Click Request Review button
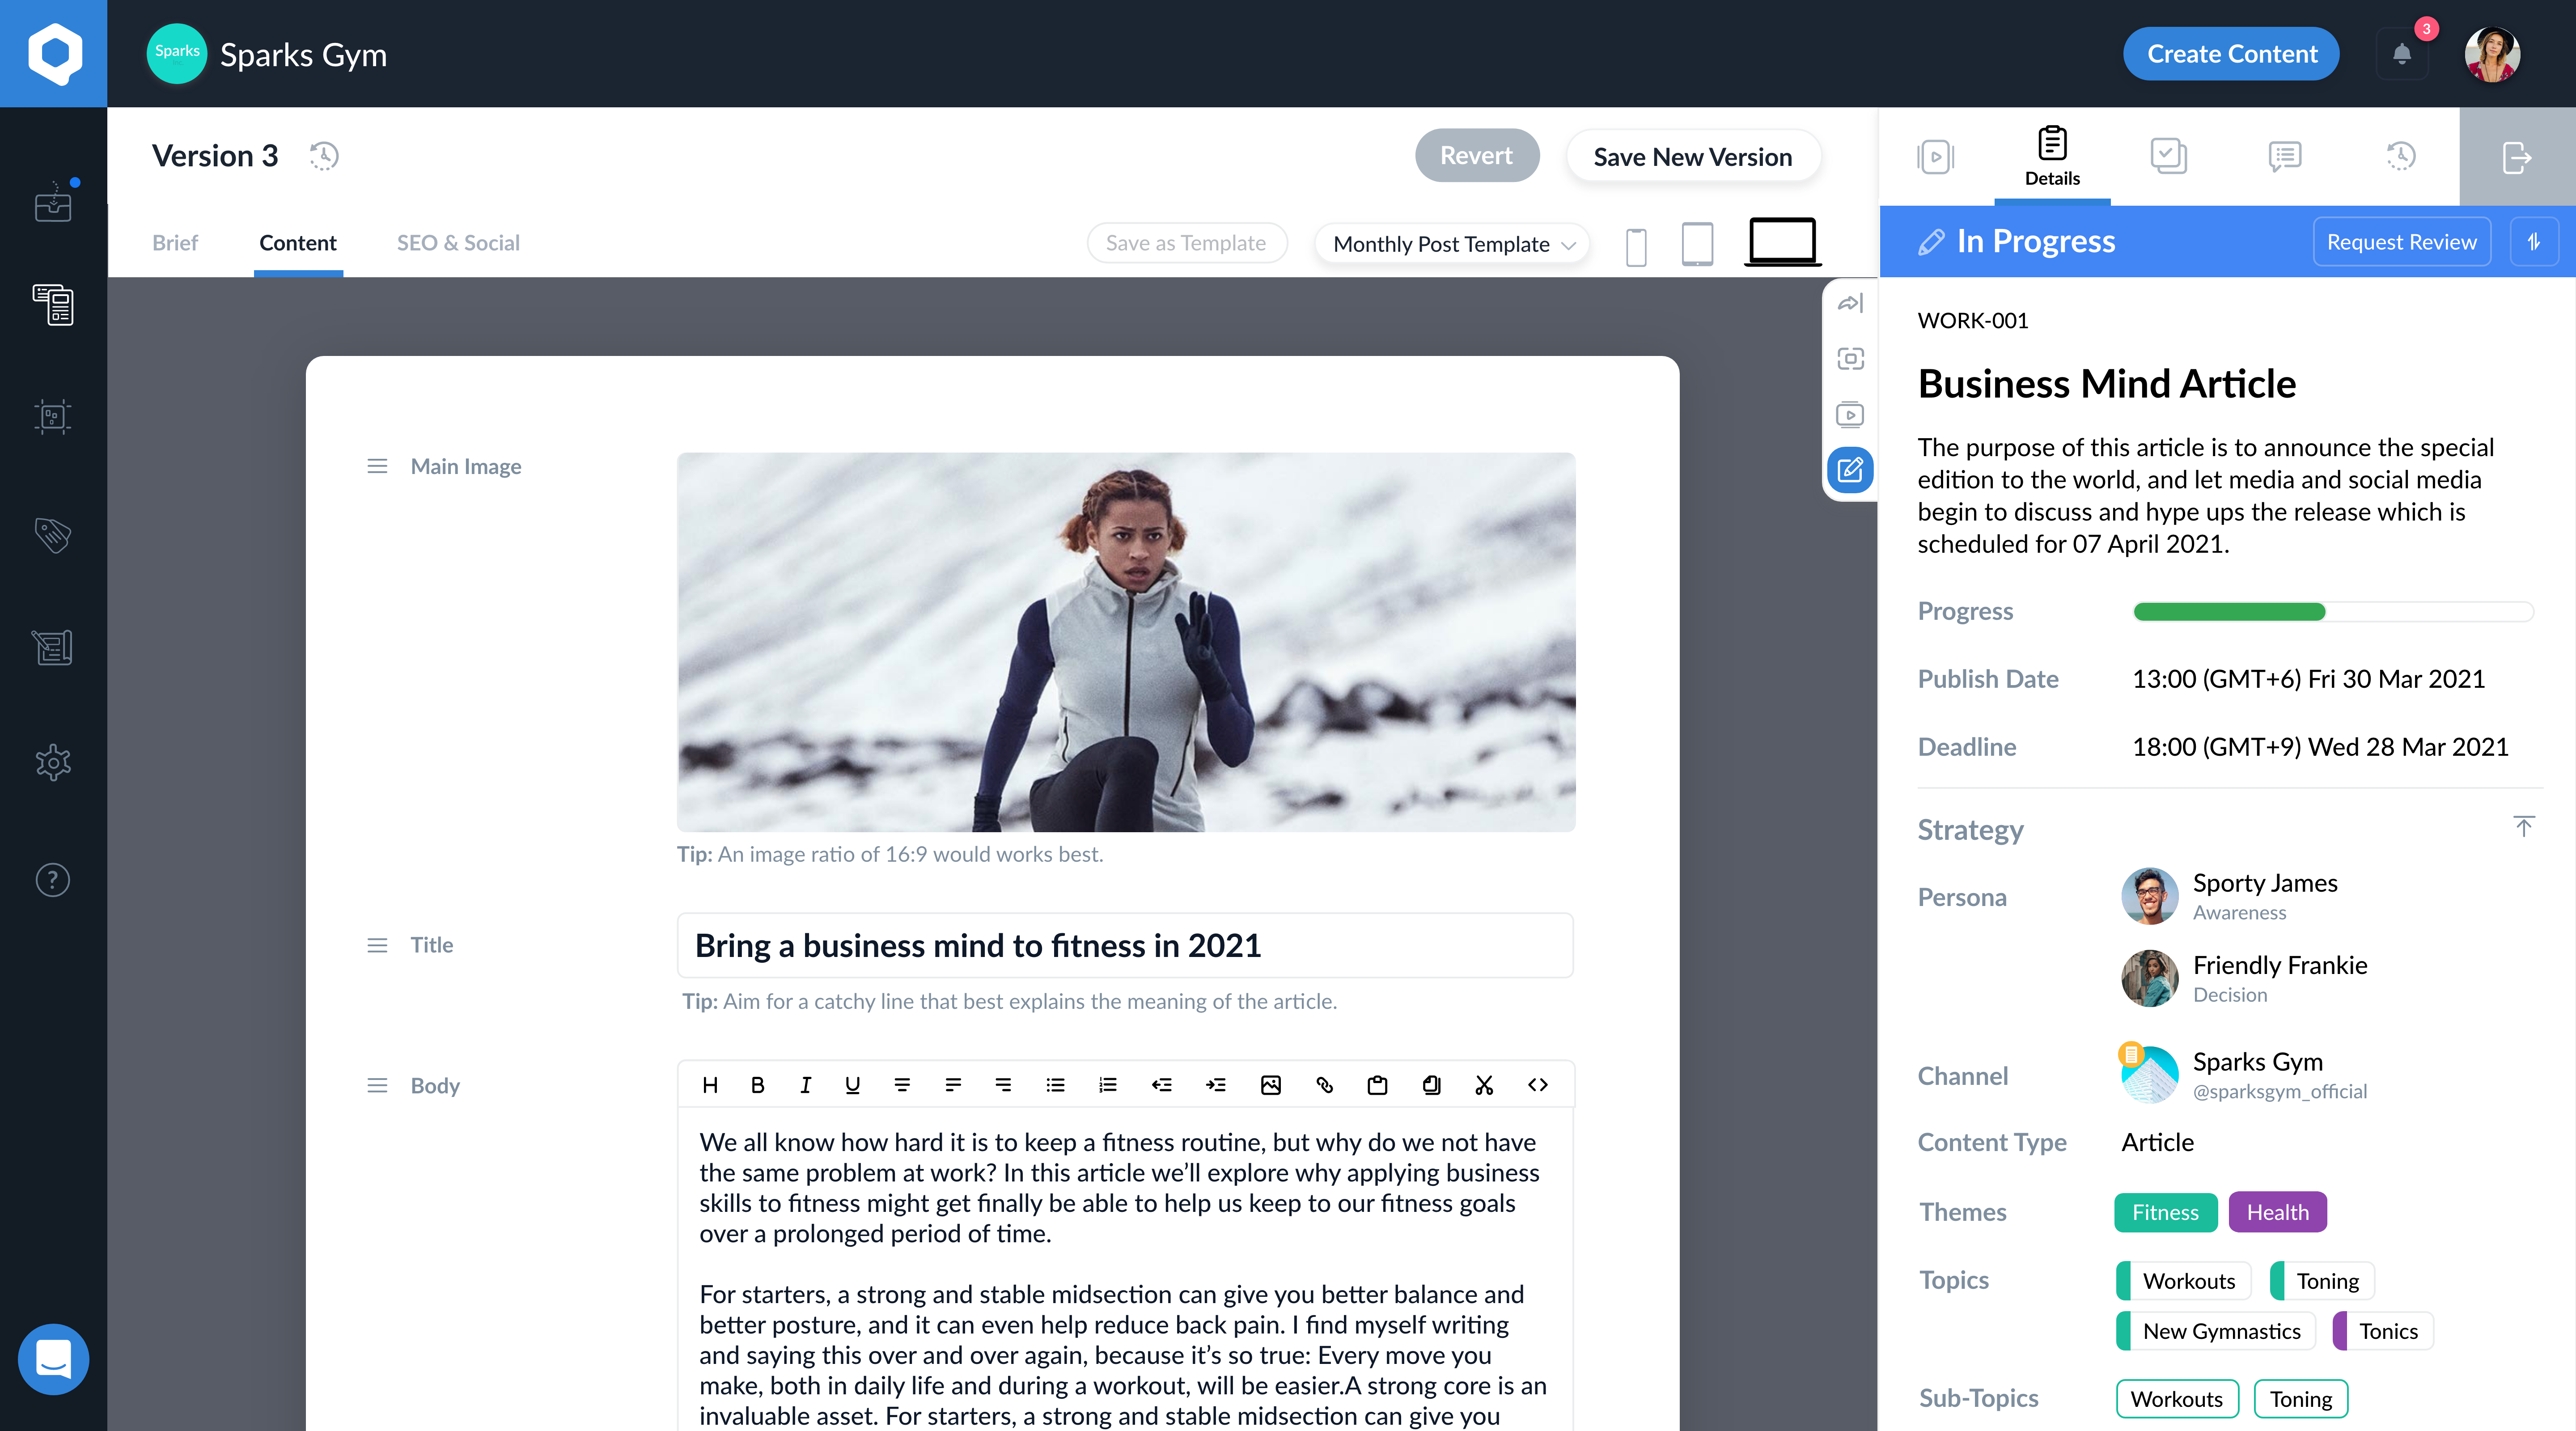Viewport: 2576px width, 1431px height. [x=2401, y=242]
